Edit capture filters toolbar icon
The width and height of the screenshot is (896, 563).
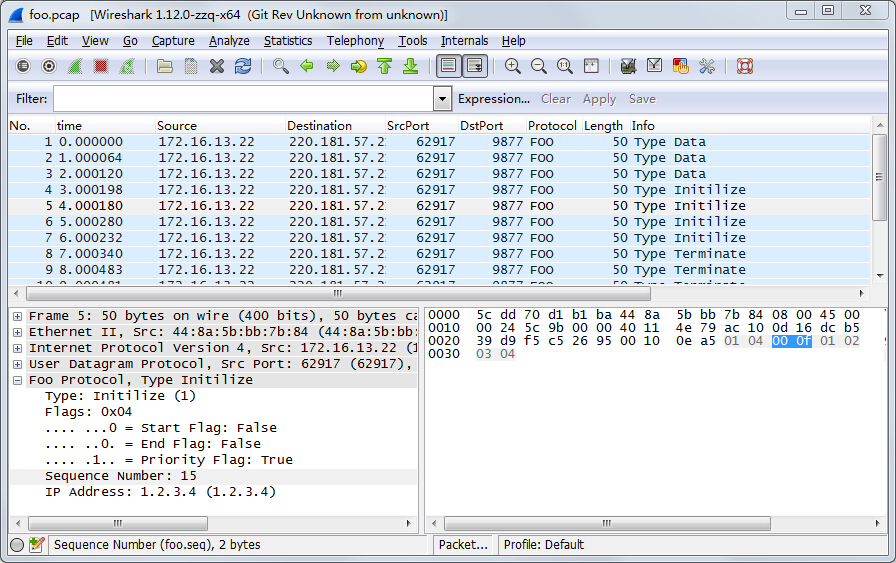click(x=629, y=66)
